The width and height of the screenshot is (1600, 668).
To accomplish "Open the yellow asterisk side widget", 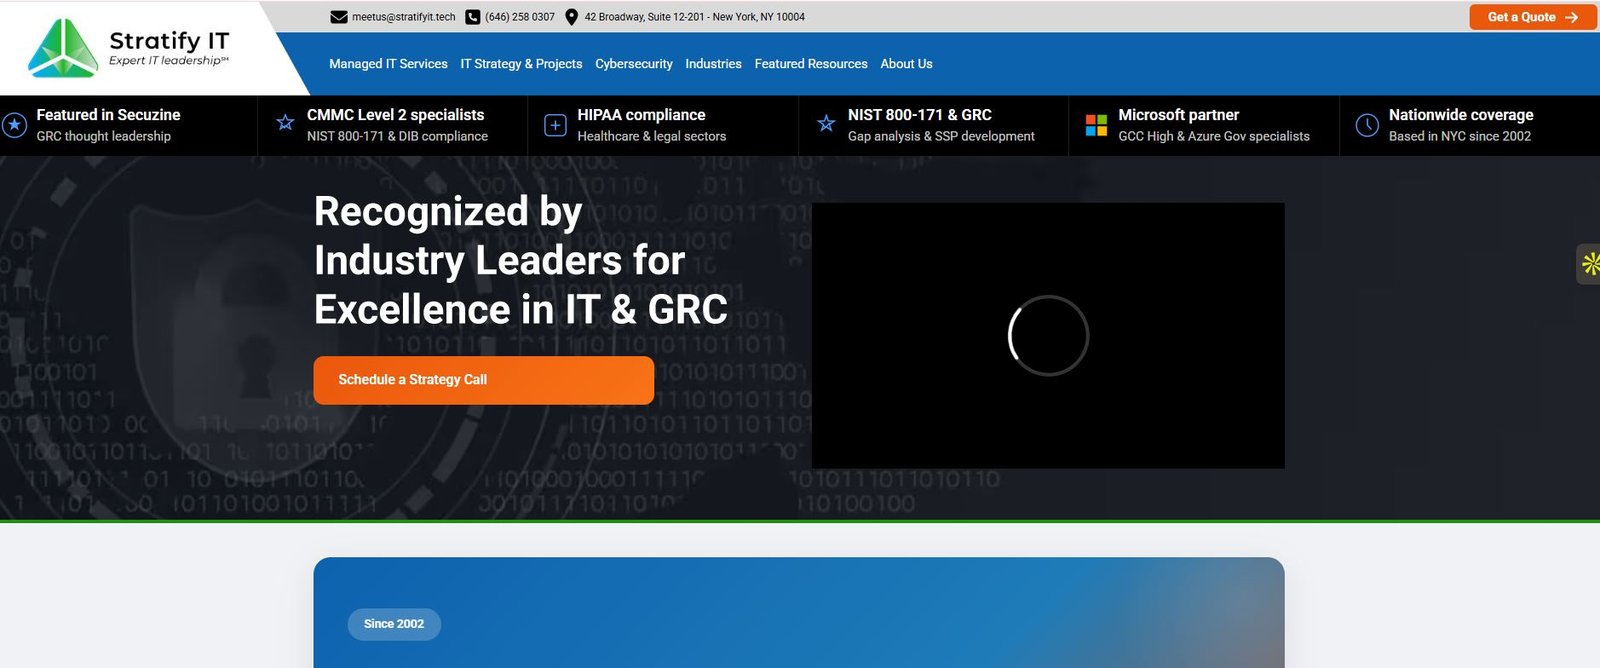I will pyautogui.click(x=1589, y=264).
